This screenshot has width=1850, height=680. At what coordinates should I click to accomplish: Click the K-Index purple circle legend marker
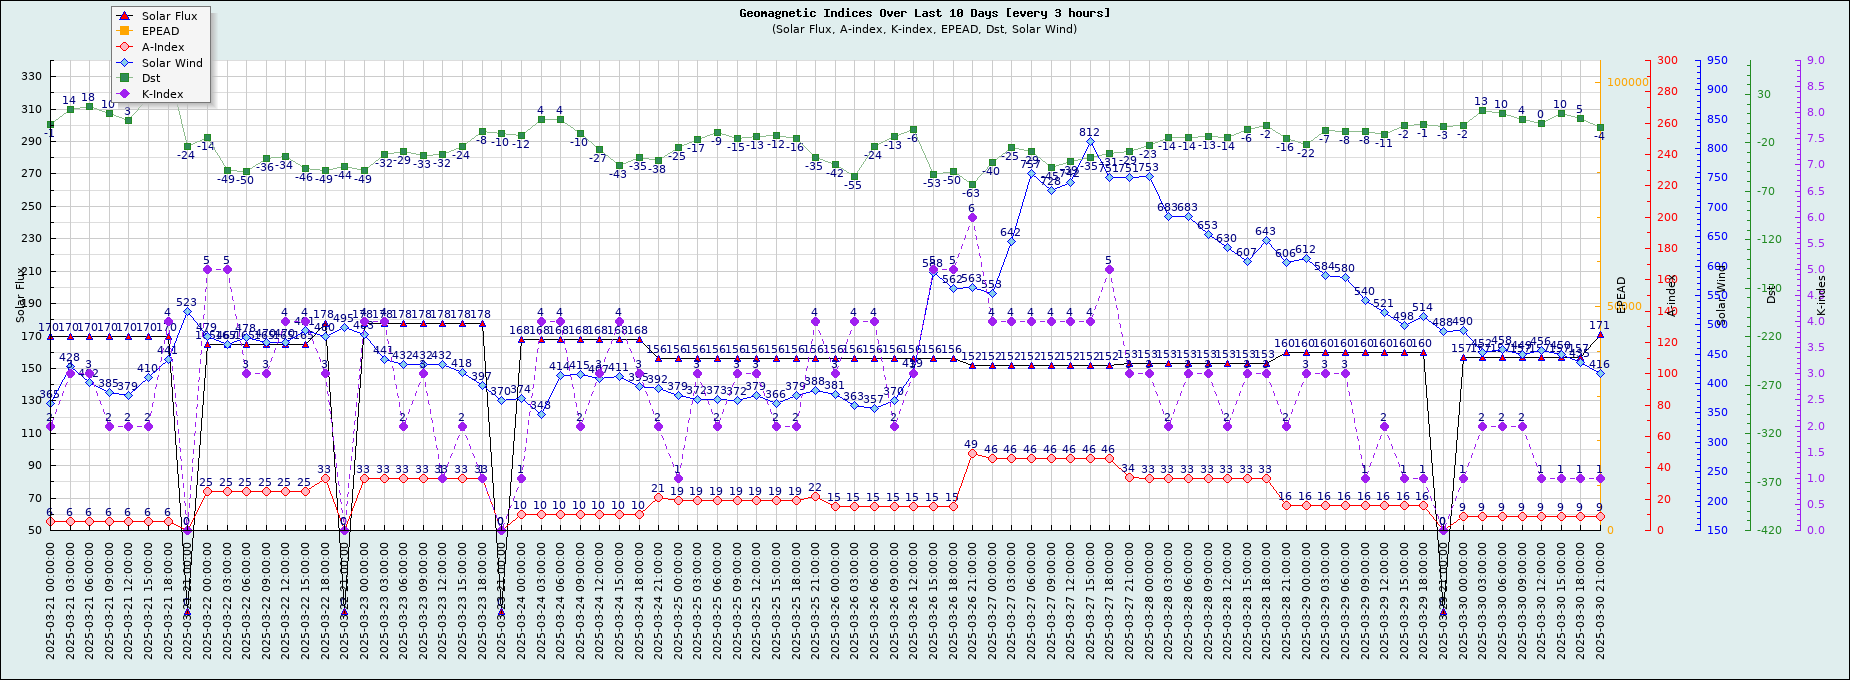tap(125, 94)
